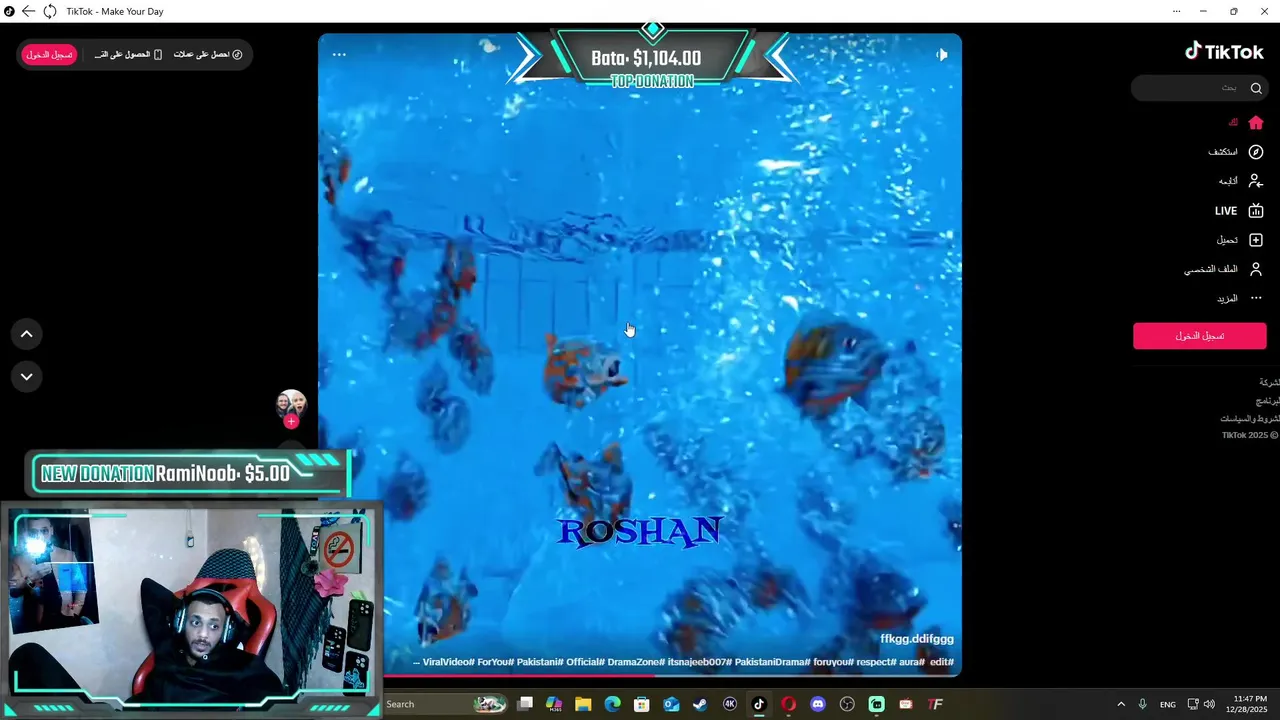Click the pink login button in sidebar

coord(1200,336)
